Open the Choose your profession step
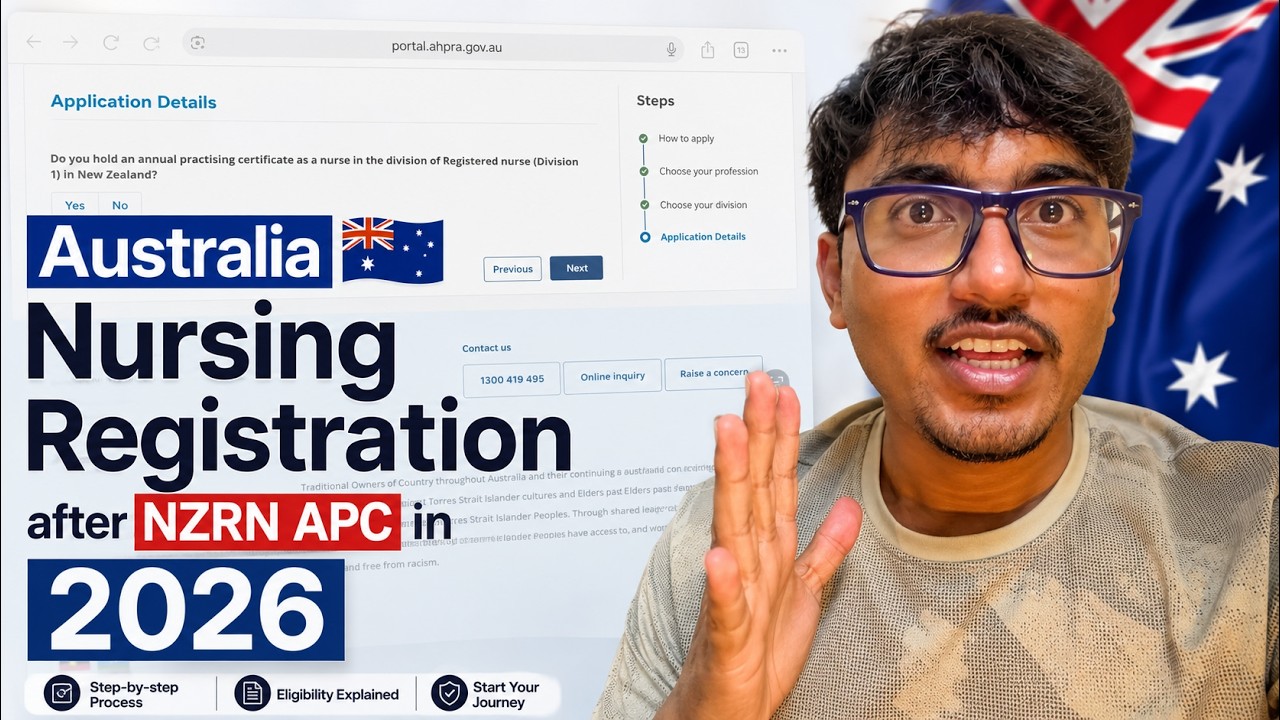1280x720 pixels. [x=708, y=171]
